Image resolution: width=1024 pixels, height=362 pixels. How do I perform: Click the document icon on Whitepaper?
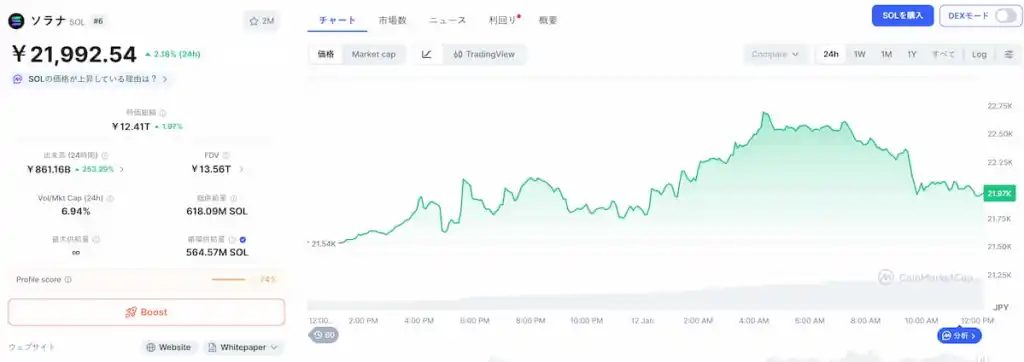click(x=212, y=348)
